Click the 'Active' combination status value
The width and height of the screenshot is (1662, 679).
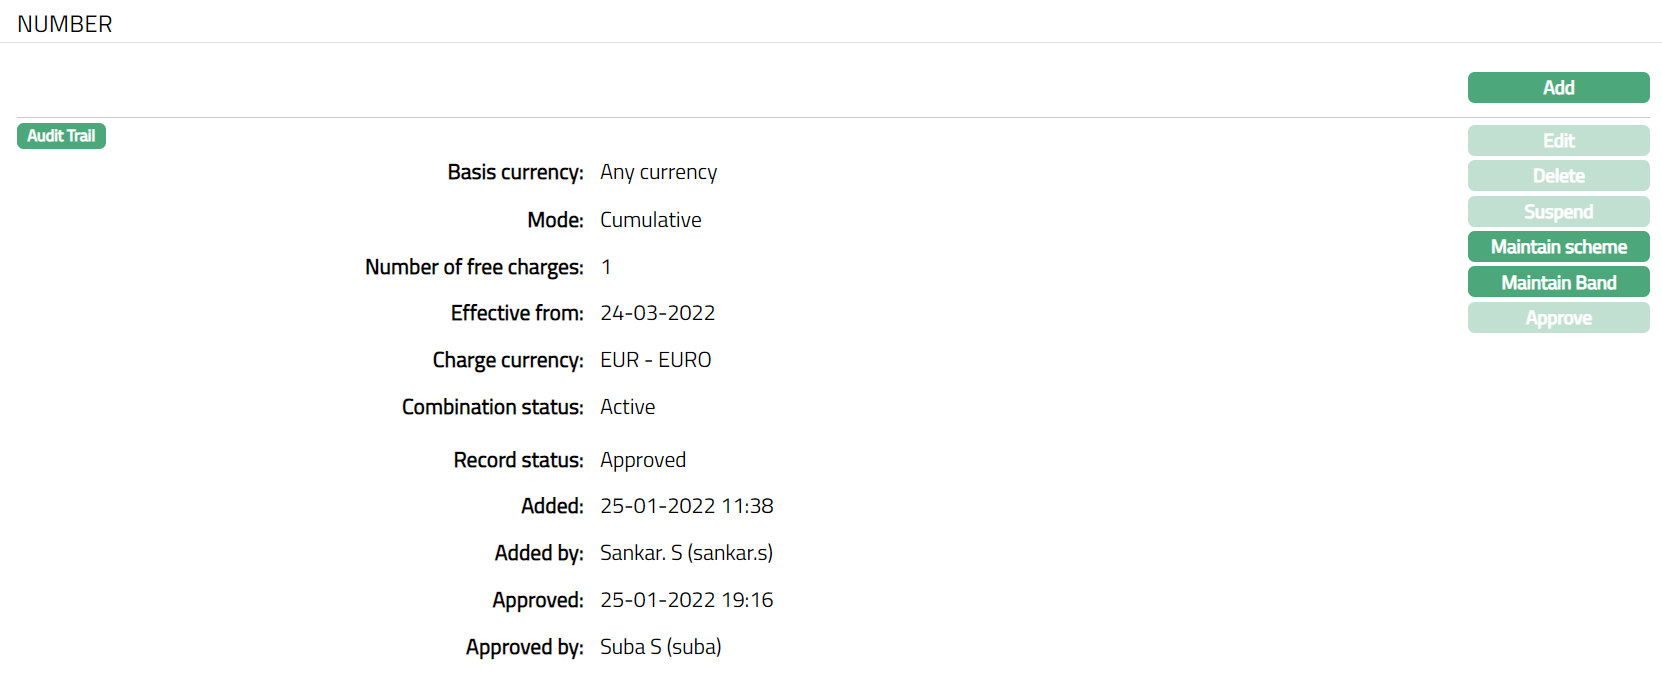[627, 407]
